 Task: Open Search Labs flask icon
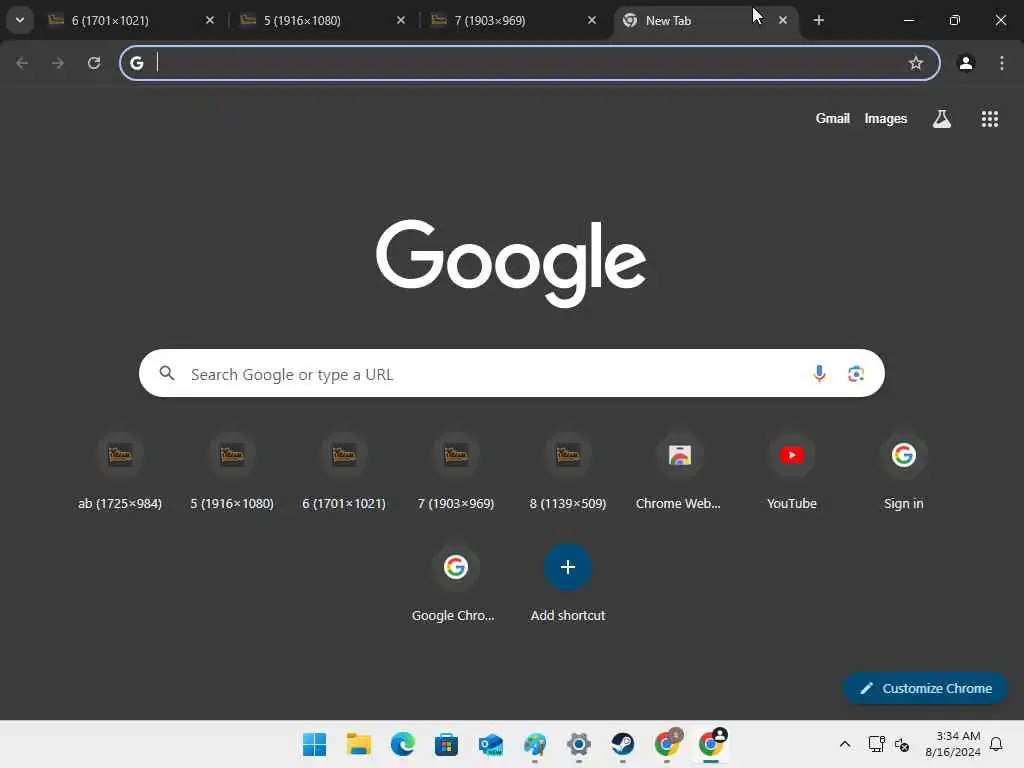tap(942, 119)
